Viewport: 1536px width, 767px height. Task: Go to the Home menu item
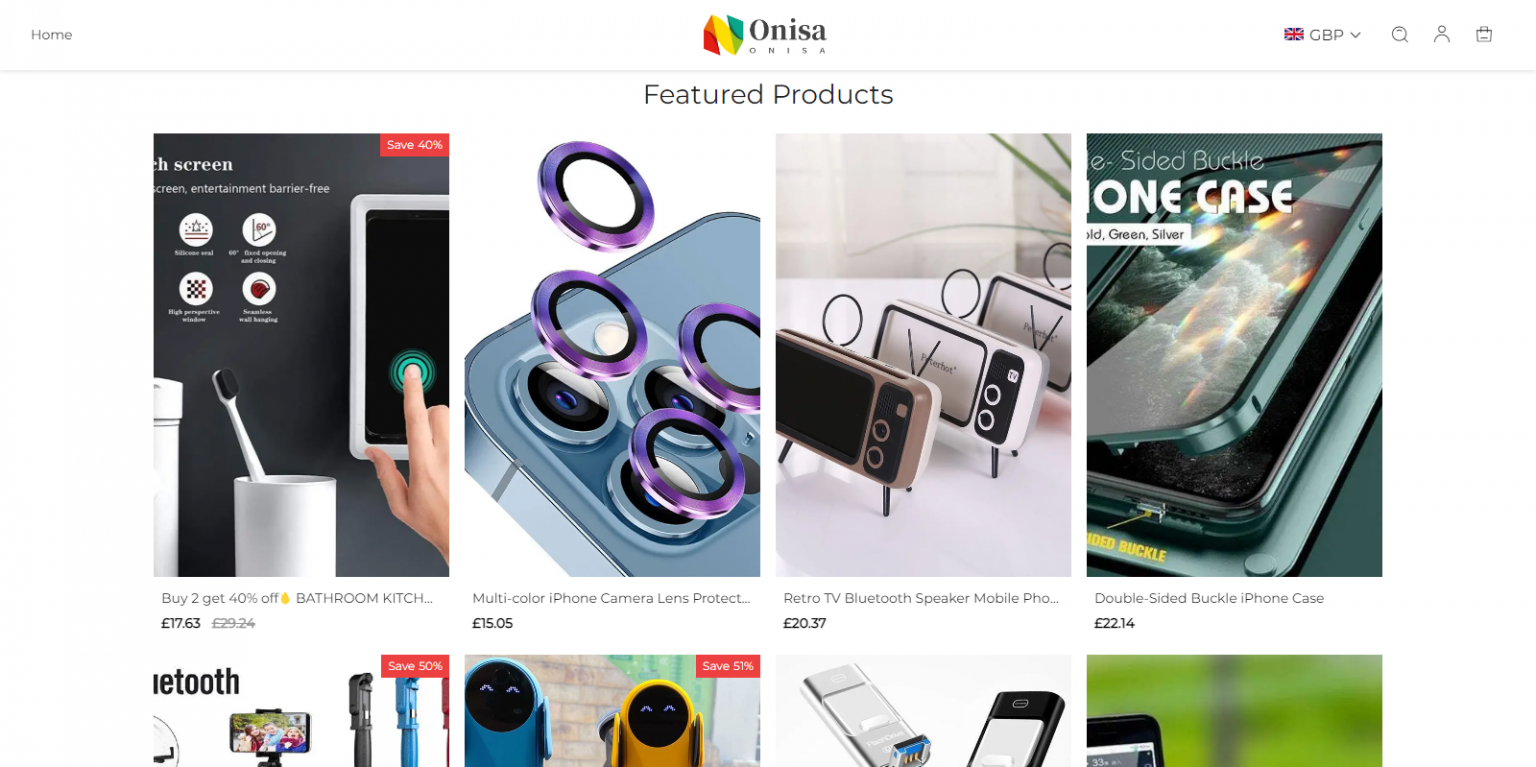pyautogui.click(x=51, y=34)
